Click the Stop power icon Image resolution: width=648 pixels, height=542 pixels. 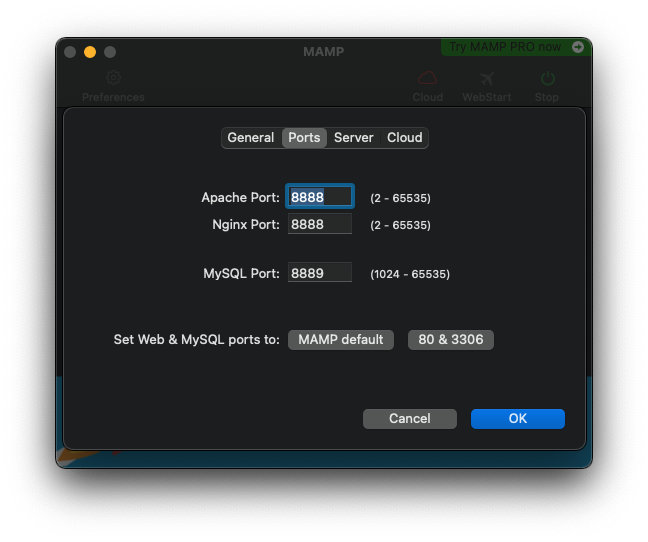(x=547, y=78)
